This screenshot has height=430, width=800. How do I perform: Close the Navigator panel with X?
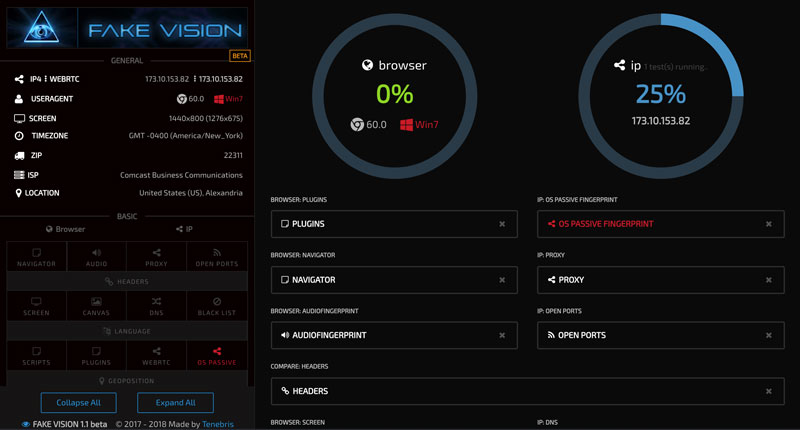pyautogui.click(x=502, y=280)
